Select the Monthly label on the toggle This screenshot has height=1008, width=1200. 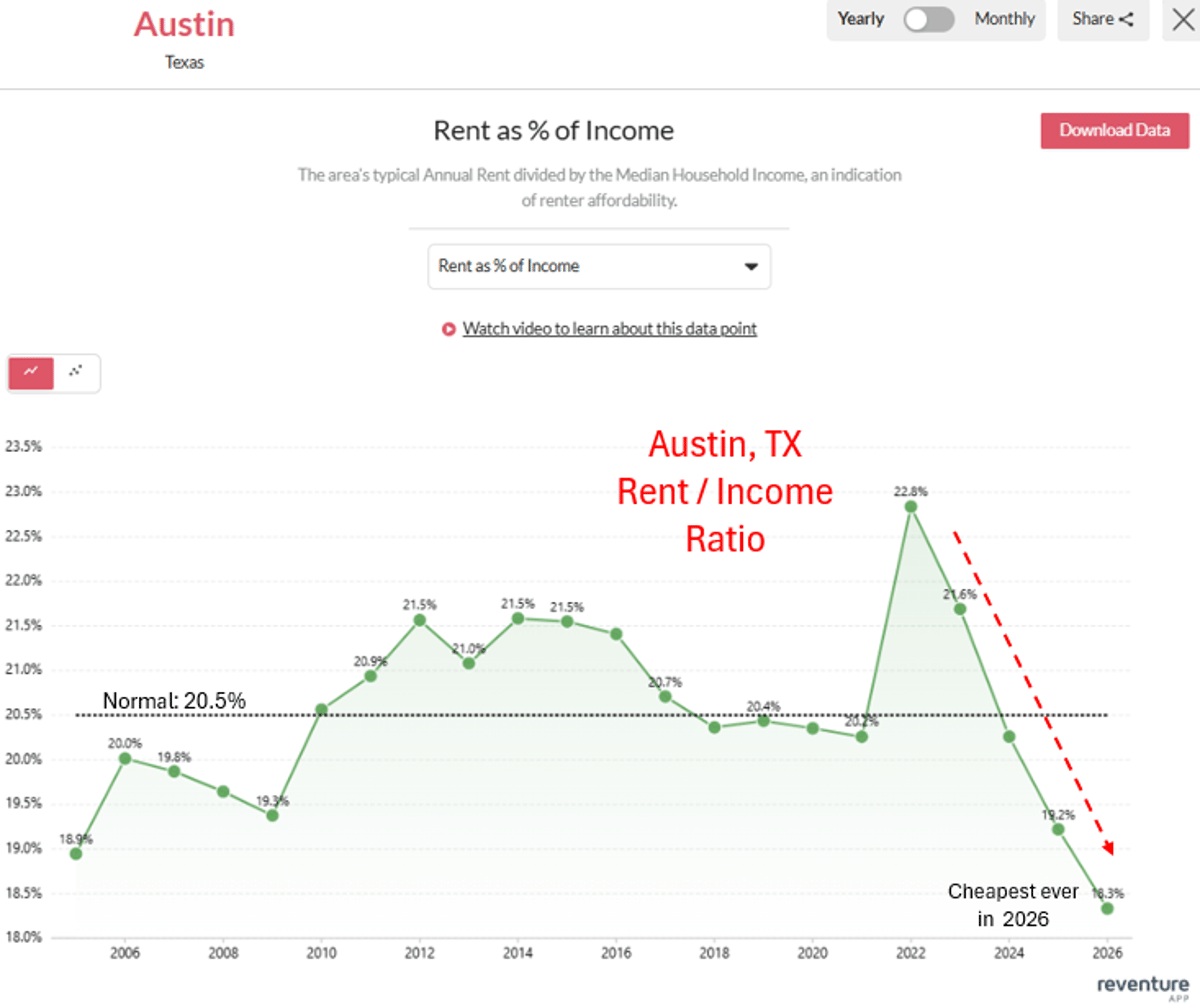pos(1004,19)
